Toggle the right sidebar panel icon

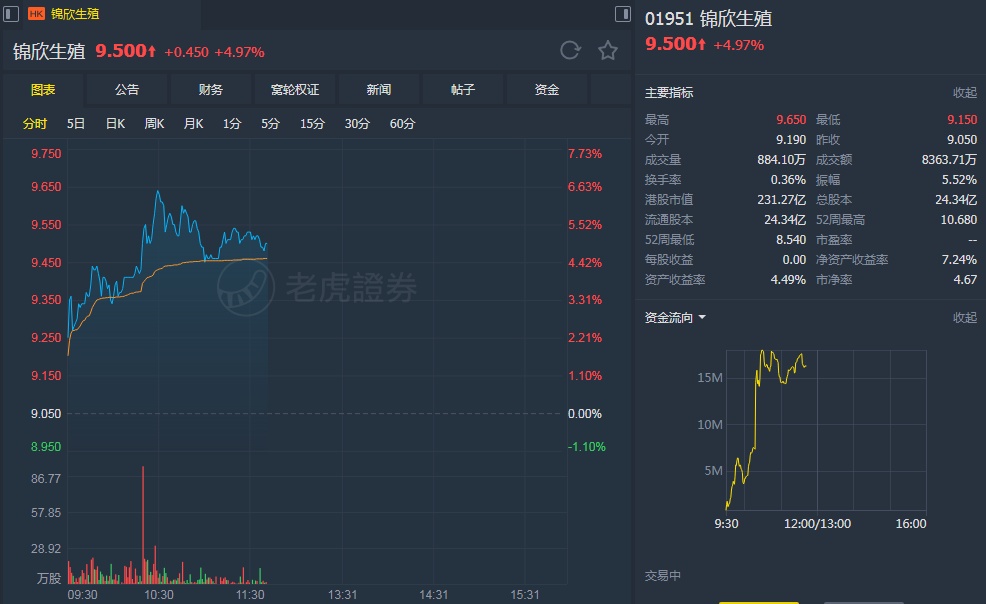click(x=622, y=14)
